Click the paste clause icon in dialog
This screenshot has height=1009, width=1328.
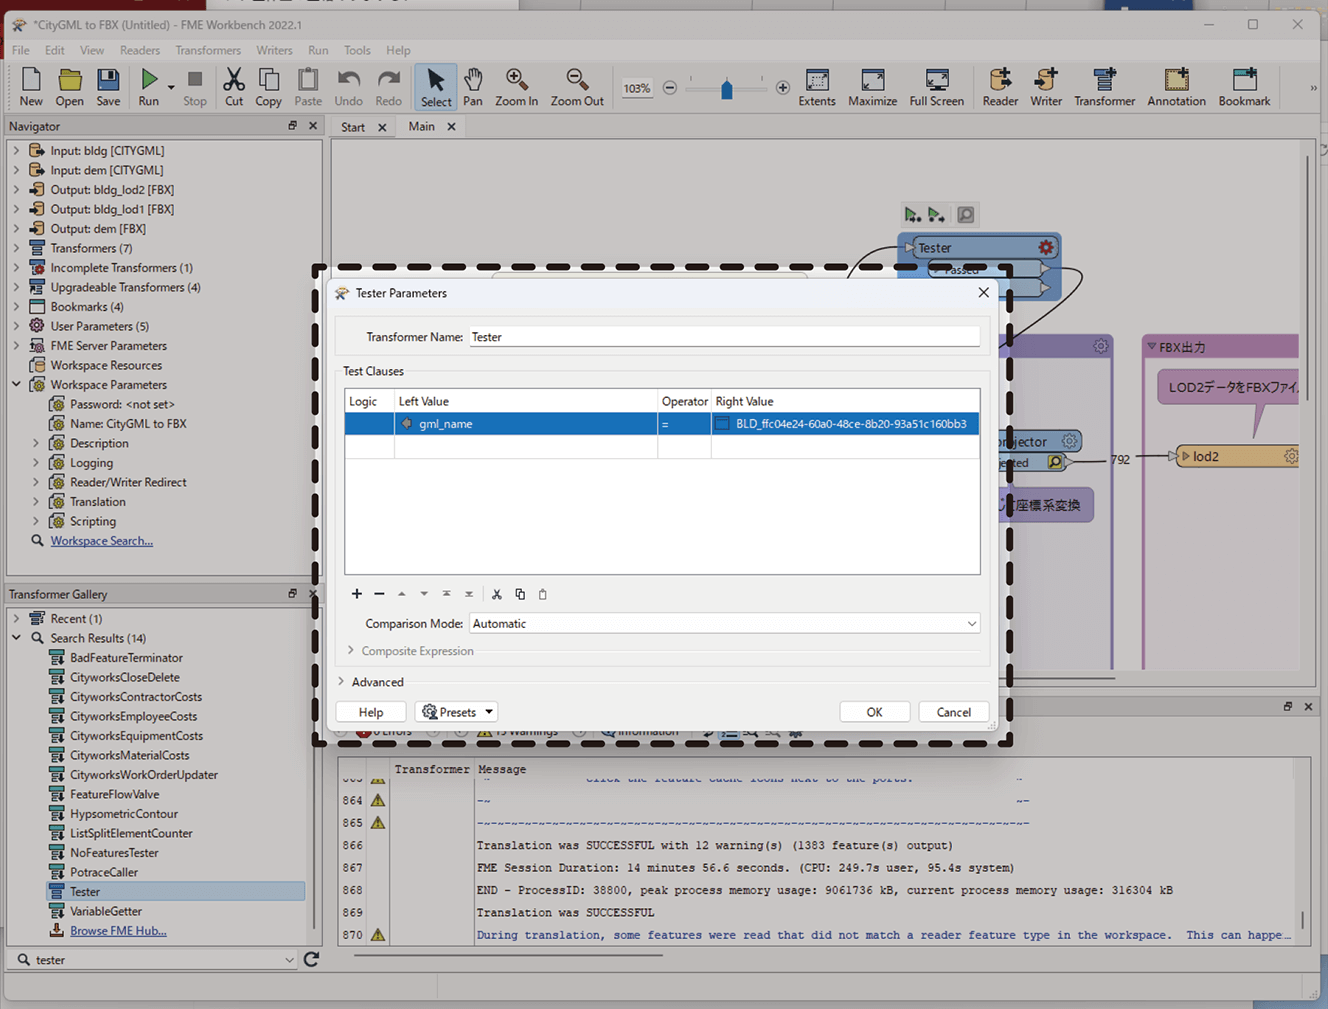coord(543,594)
